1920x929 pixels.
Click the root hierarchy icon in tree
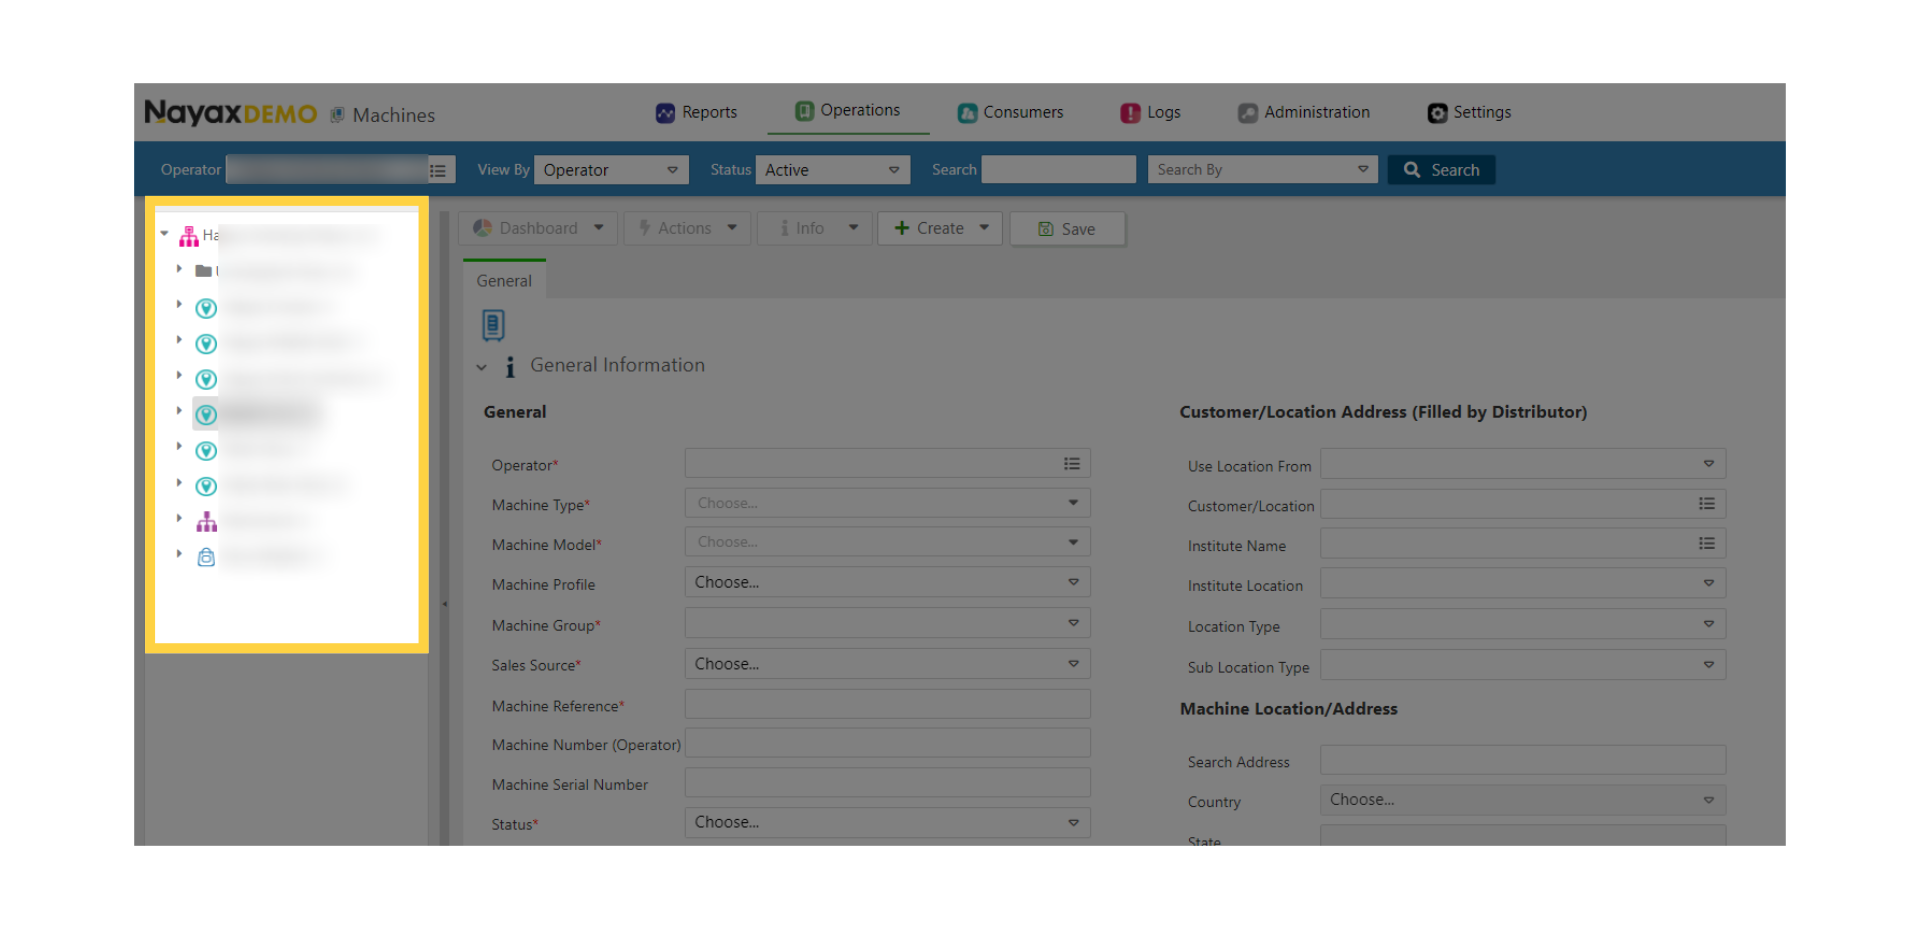189,237
